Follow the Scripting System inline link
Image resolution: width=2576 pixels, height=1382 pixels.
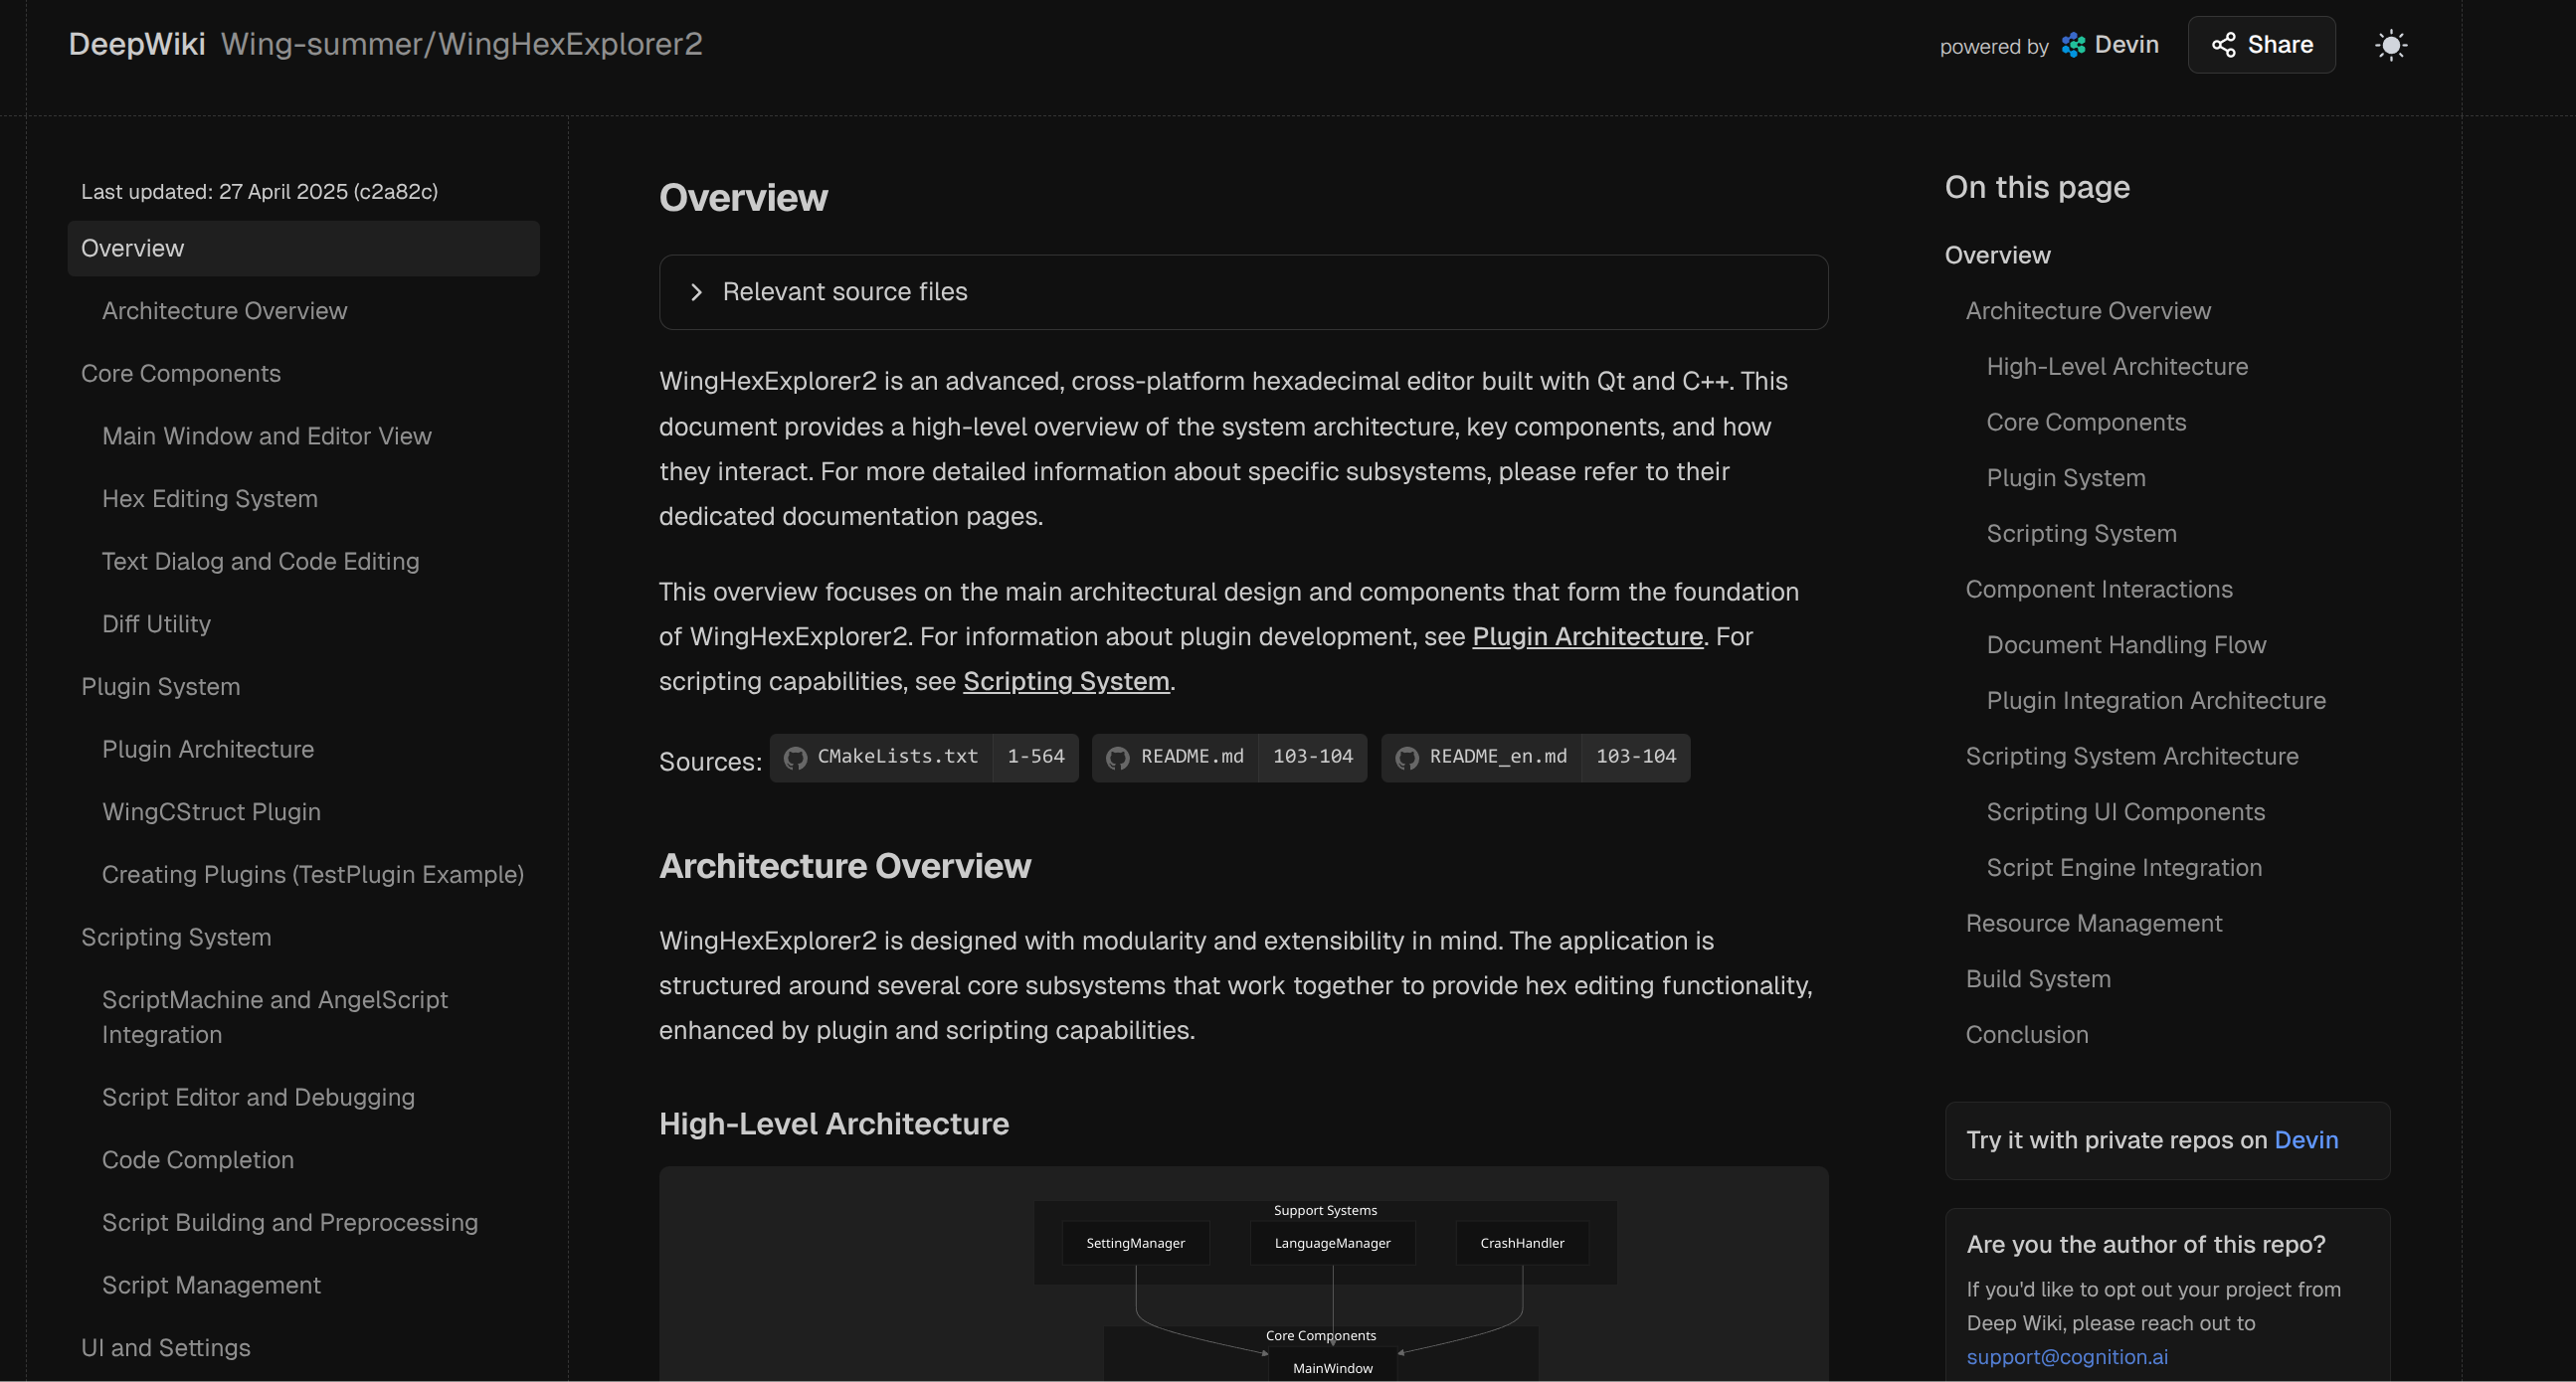pyautogui.click(x=1066, y=682)
